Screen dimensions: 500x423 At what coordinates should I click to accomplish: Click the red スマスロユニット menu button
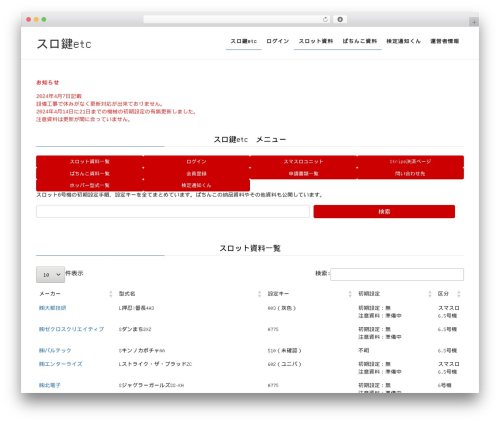click(x=303, y=162)
